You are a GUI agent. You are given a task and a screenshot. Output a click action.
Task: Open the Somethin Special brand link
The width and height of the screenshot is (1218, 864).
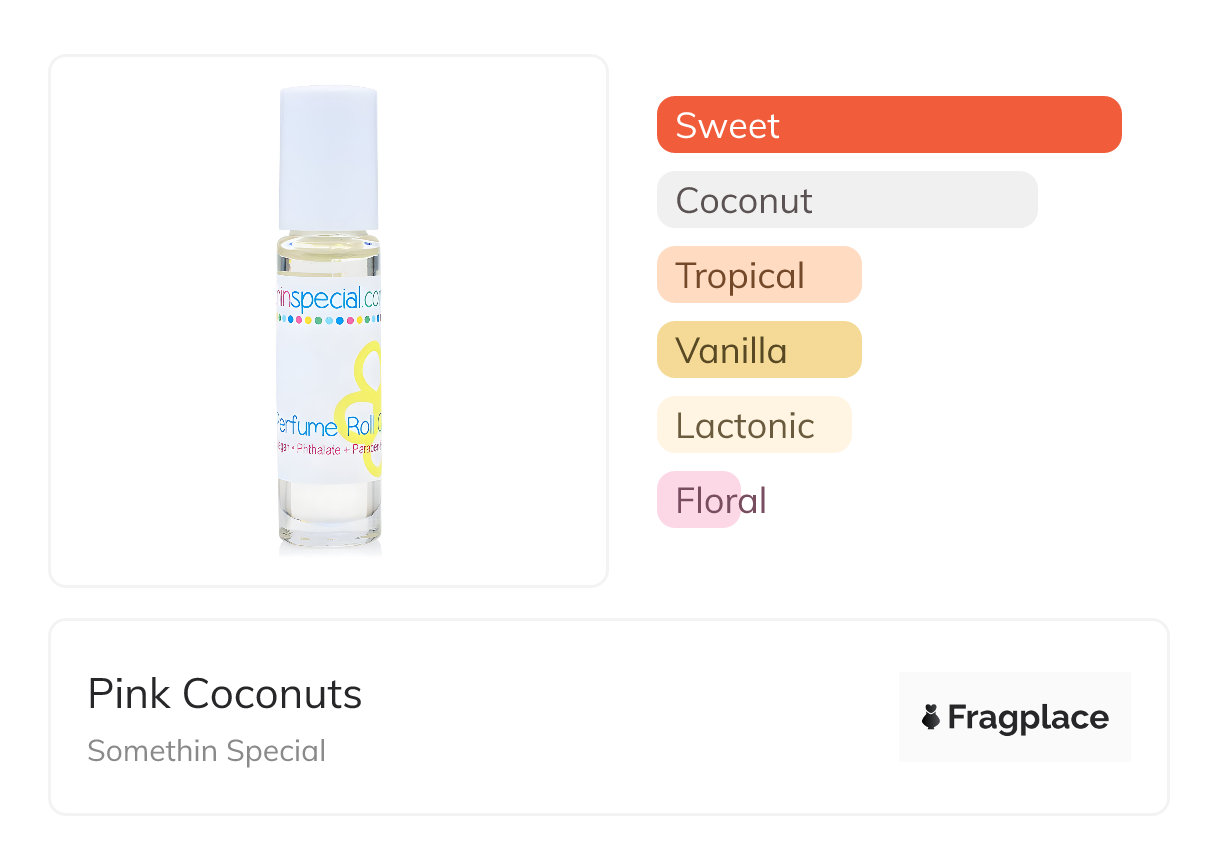click(x=207, y=750)
